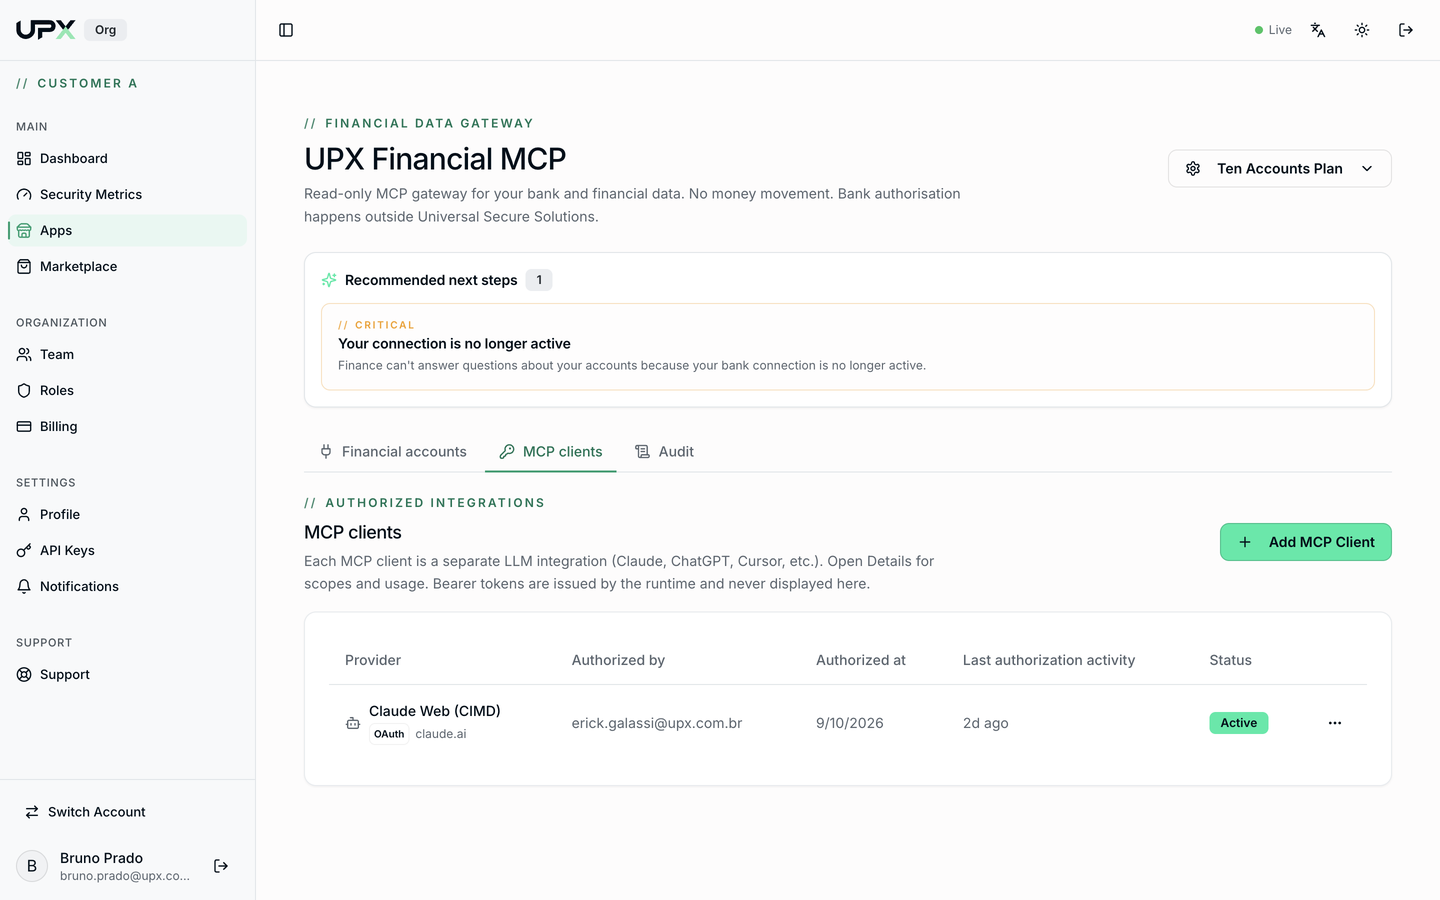Click the Status column header
Image resolution: width=1440 pixels, height=900 pixels.
[x=1230, y=660]
